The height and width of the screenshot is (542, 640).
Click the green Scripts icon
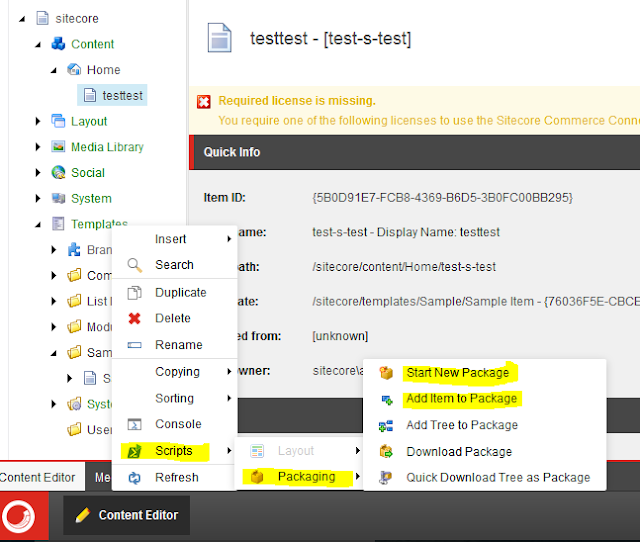point(134,451)
